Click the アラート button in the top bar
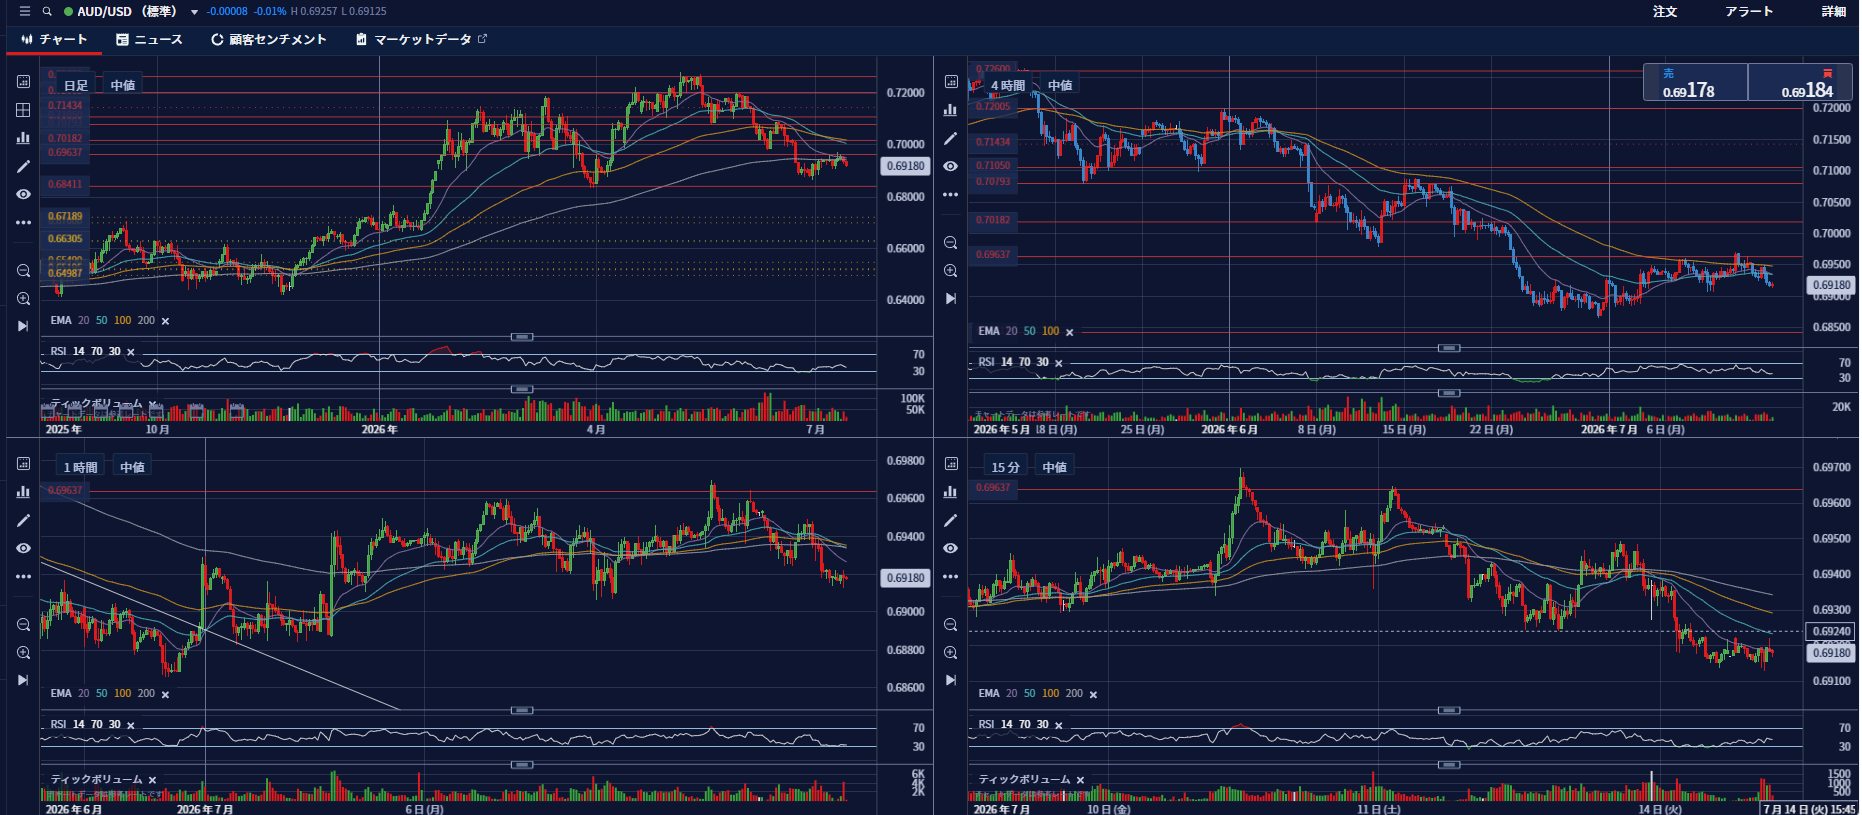 pyautogui.click(x=1749, y=12)
